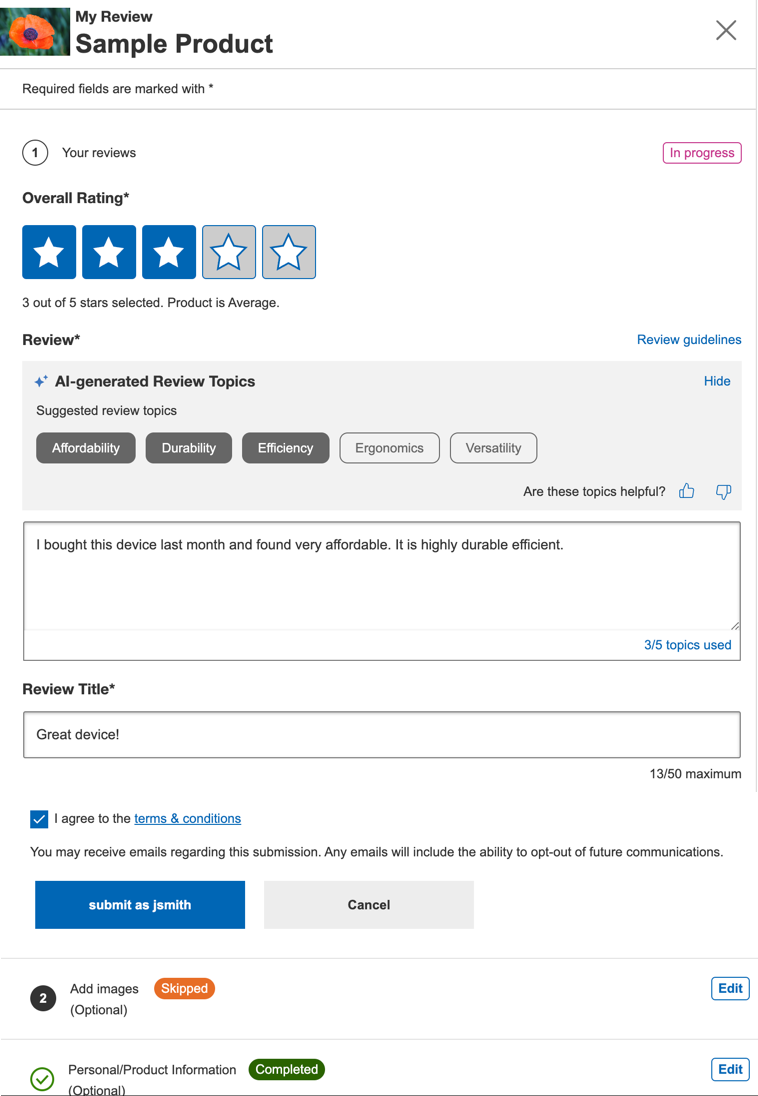Screen dimensions: 758x1096
Task: Click the thumbs down icon
Action: point(723,491)
